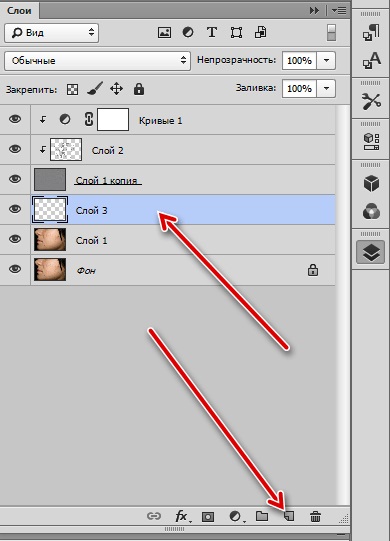Image resolution: width=390 pixels, height=541 pixels.
Task: Open the fx layer style menu
Action: (182, 516)
